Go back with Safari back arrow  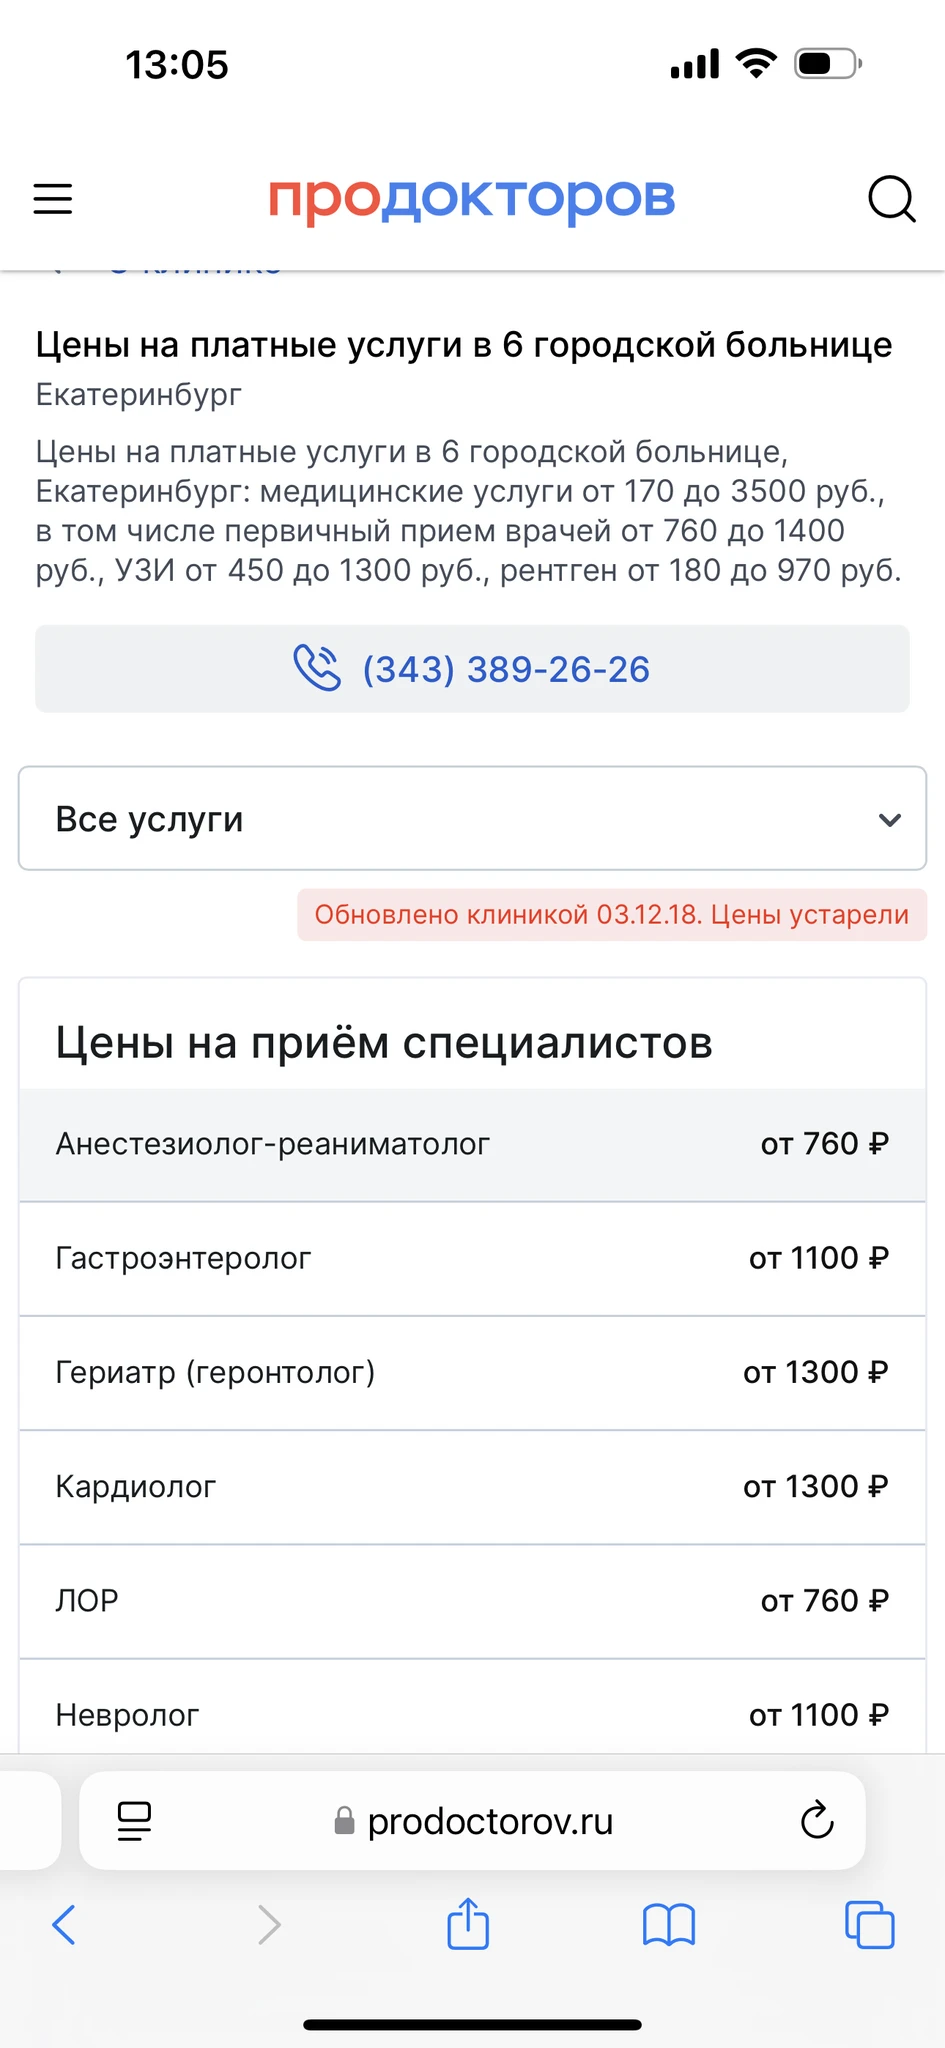(x=64, y=1924)
